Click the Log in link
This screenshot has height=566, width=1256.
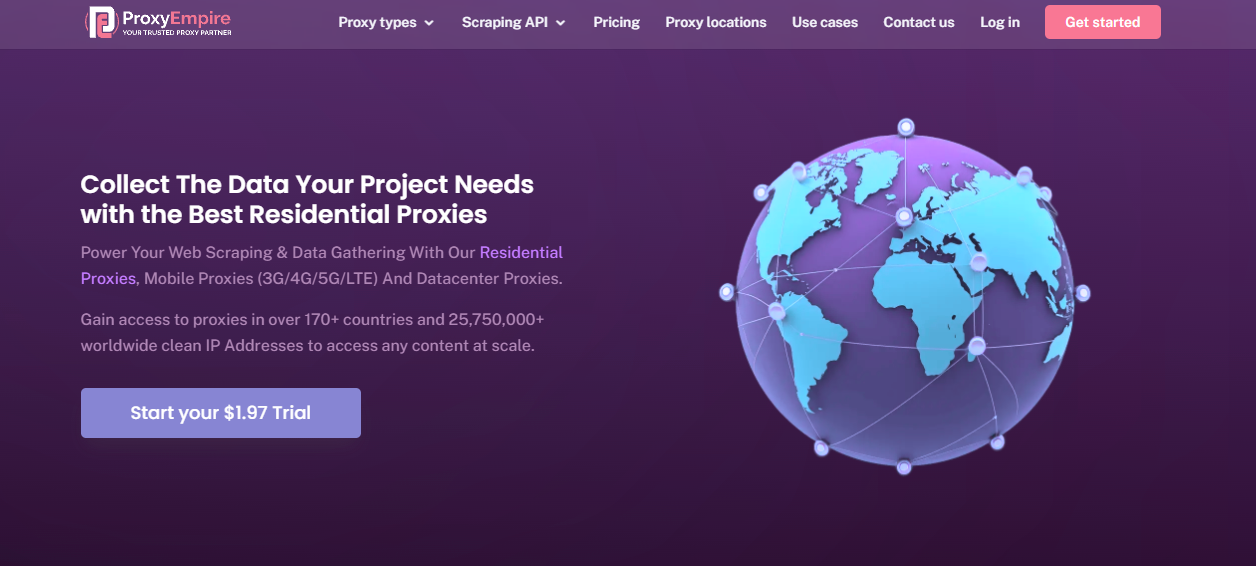pyautogui.click(x=1000, y=22)
